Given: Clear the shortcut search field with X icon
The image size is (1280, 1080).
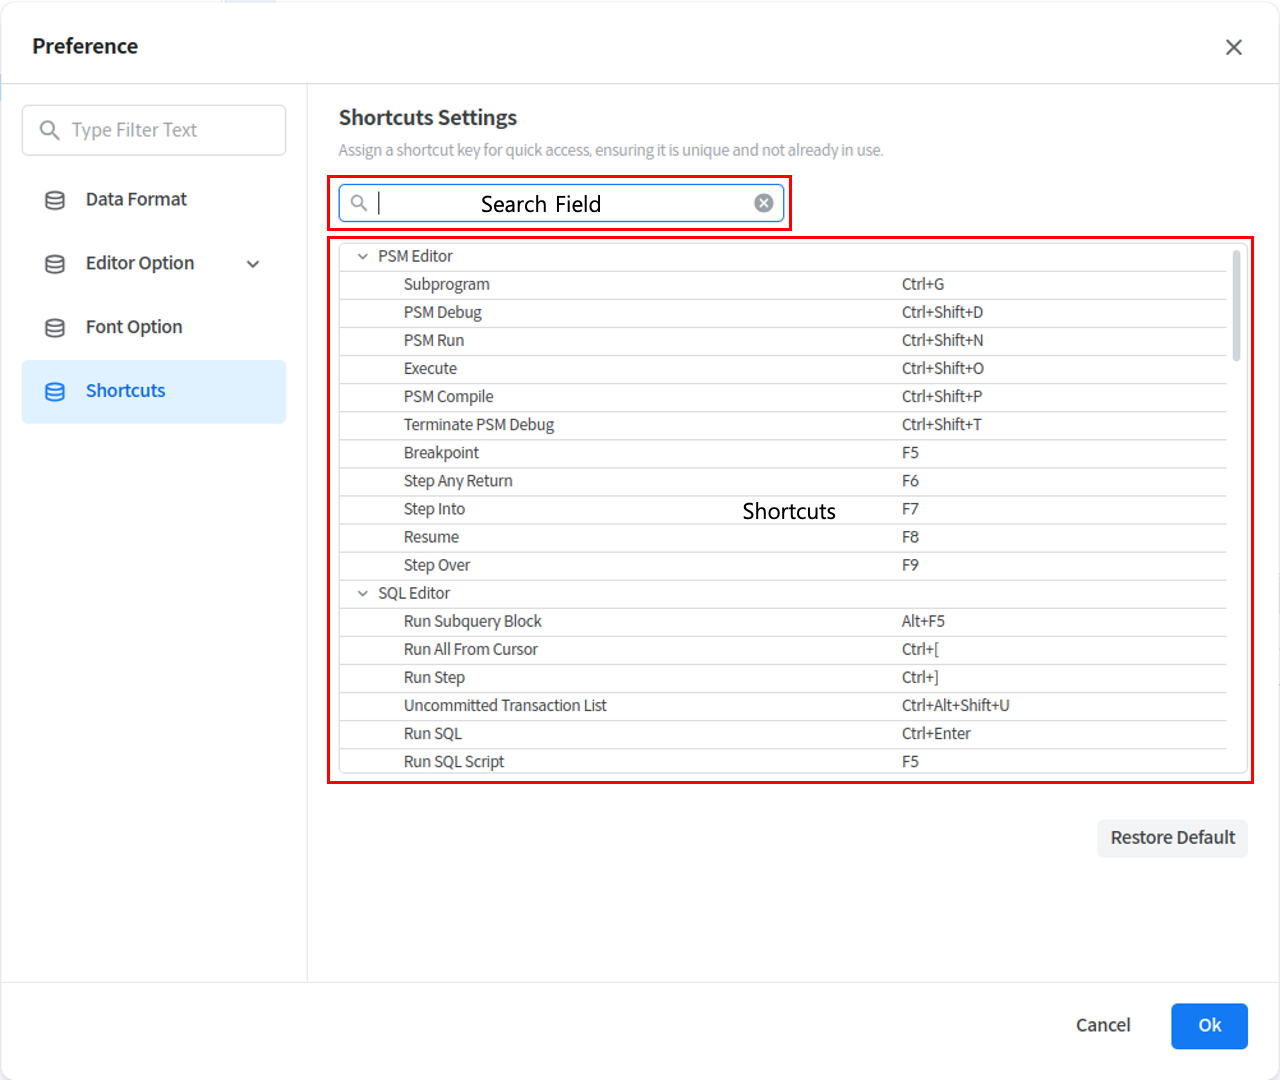Looking at the screenshot, I should 763,203.
